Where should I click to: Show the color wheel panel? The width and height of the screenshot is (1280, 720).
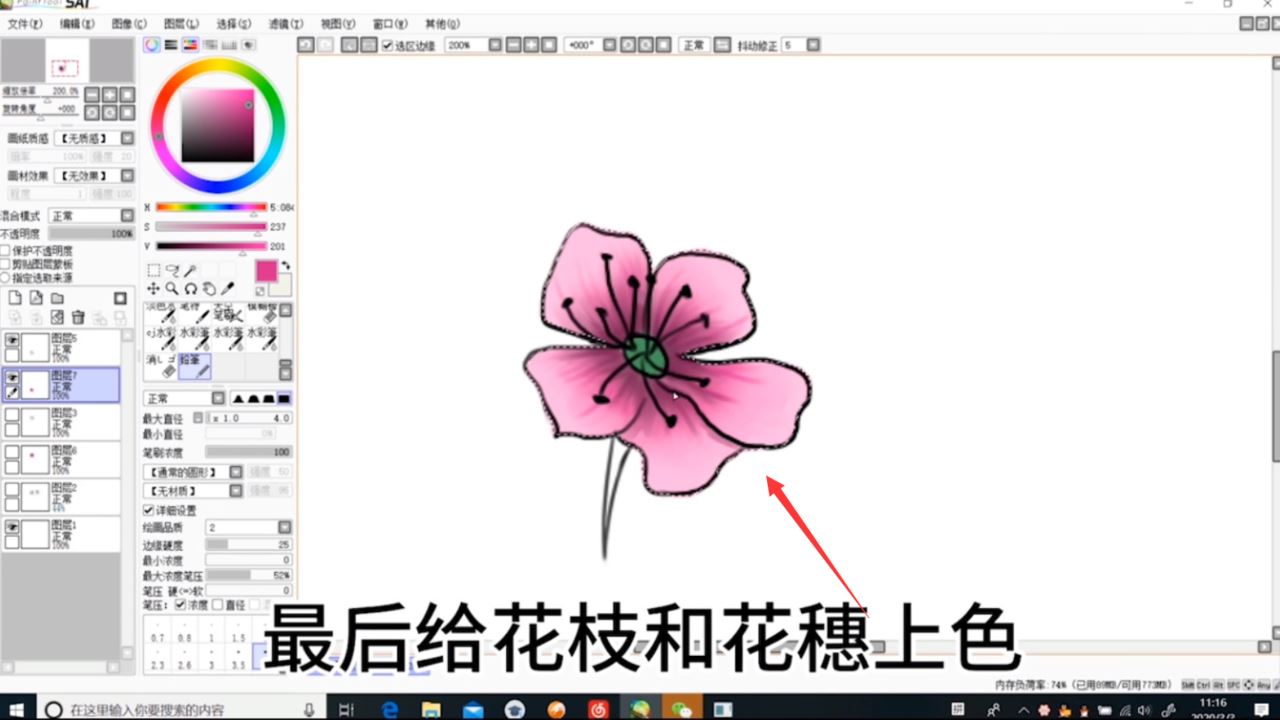[x=152, y=44]
